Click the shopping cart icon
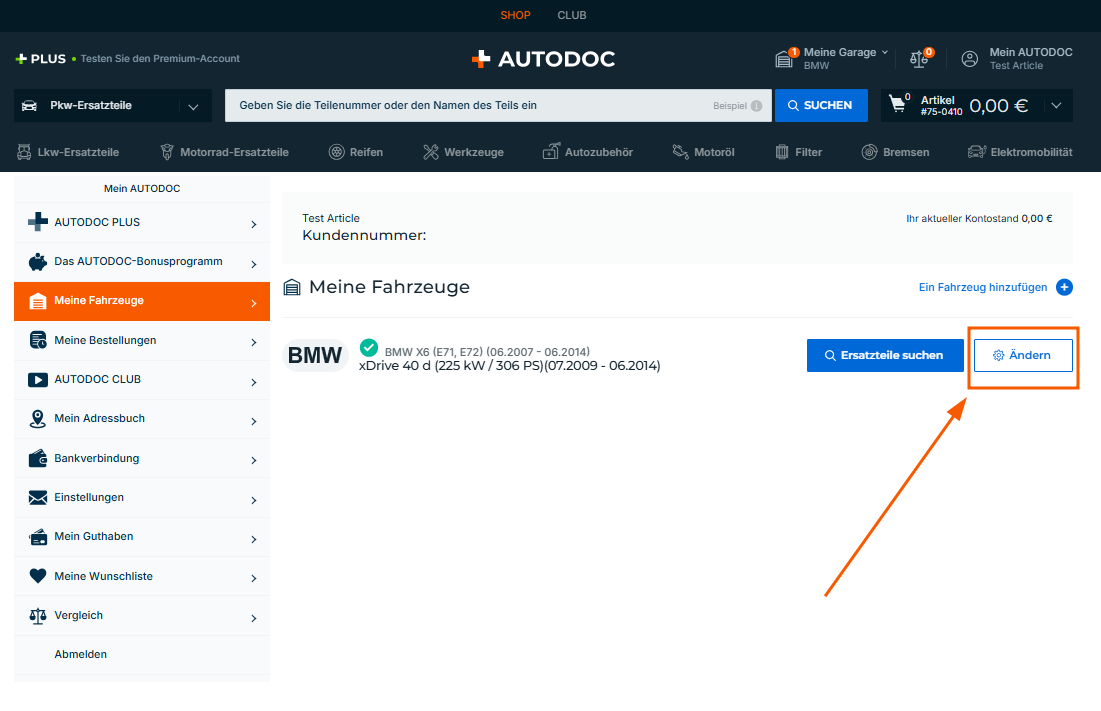 coord(899,105)
